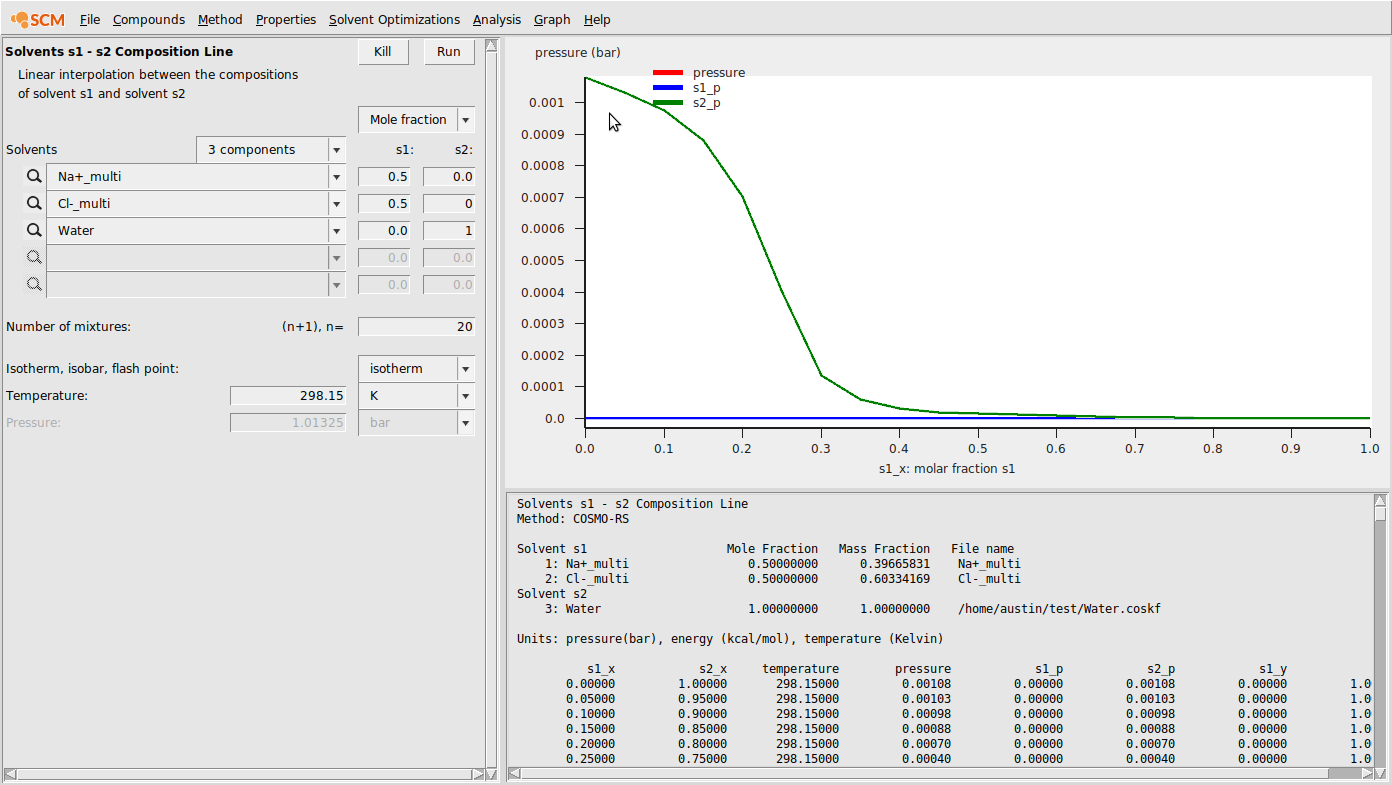
Task: Click the green s2_p legend swatch
Action: [668, 102]
